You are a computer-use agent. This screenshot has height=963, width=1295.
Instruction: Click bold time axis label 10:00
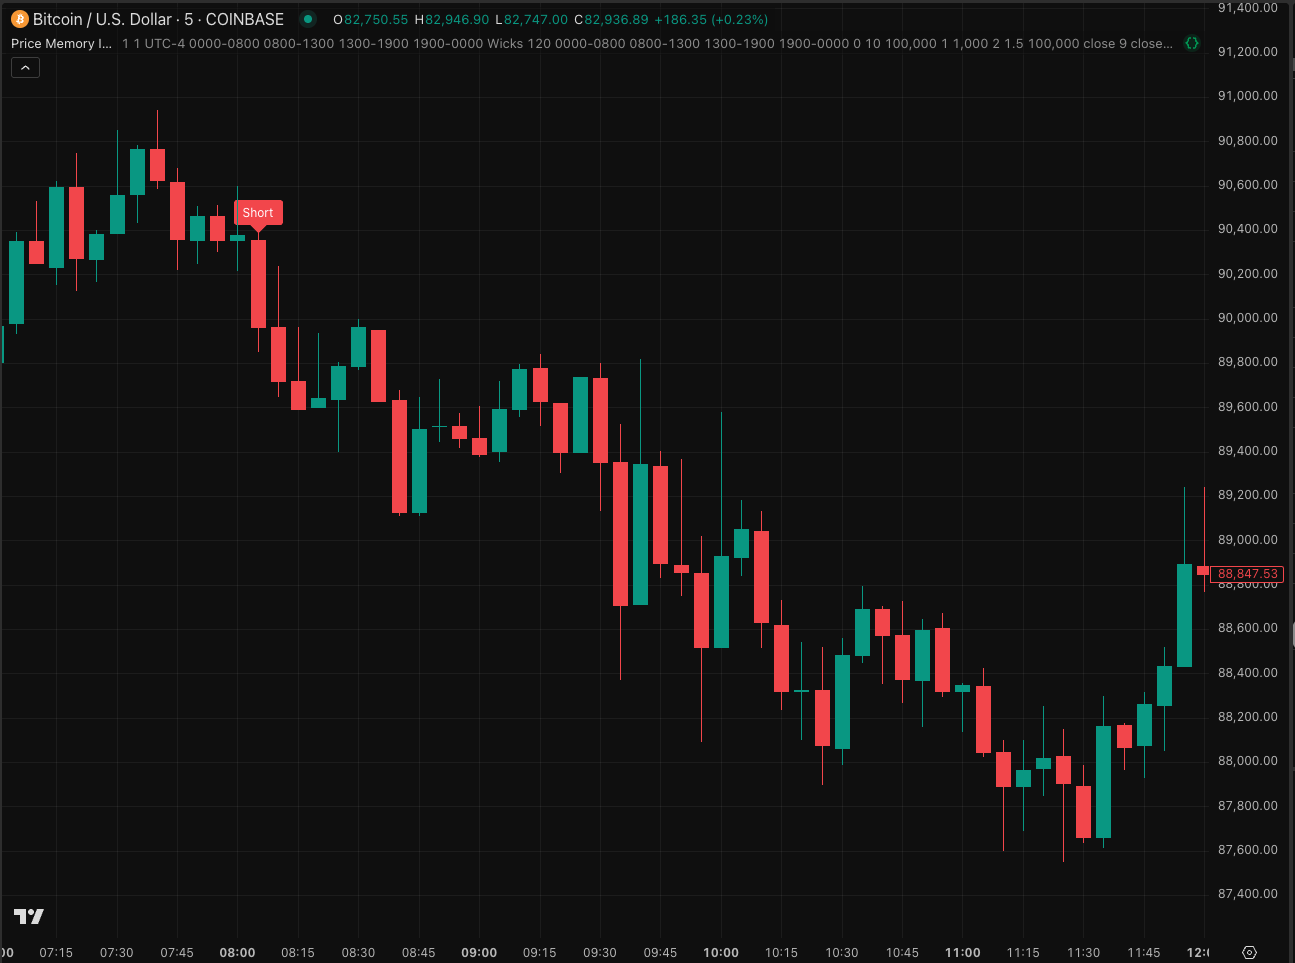[721, 952]
